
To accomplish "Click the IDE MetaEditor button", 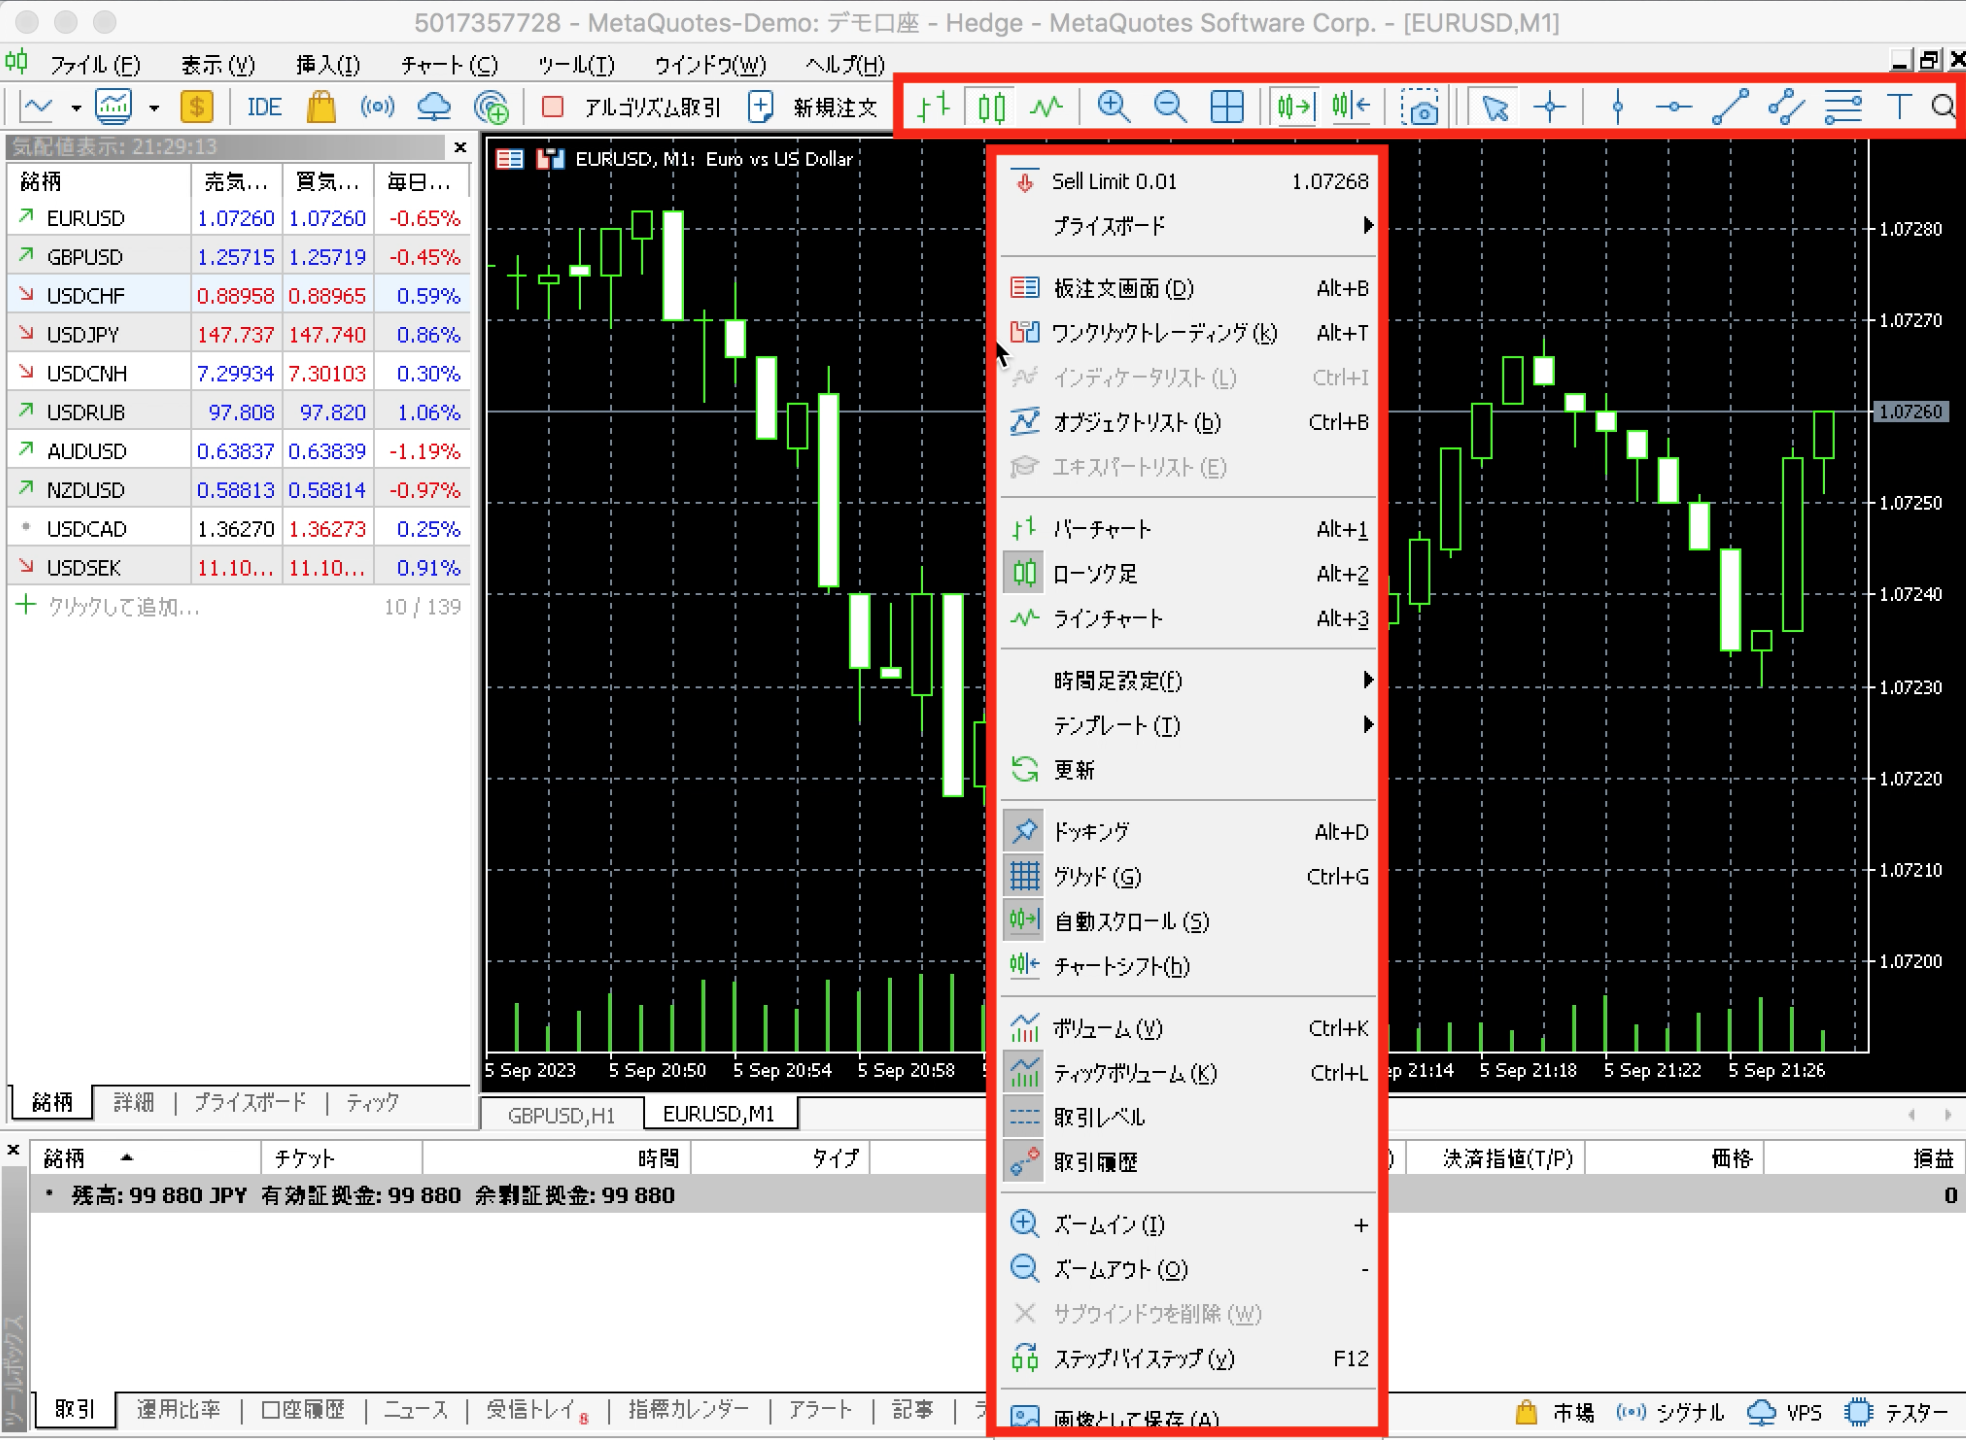I will [264, 106].
